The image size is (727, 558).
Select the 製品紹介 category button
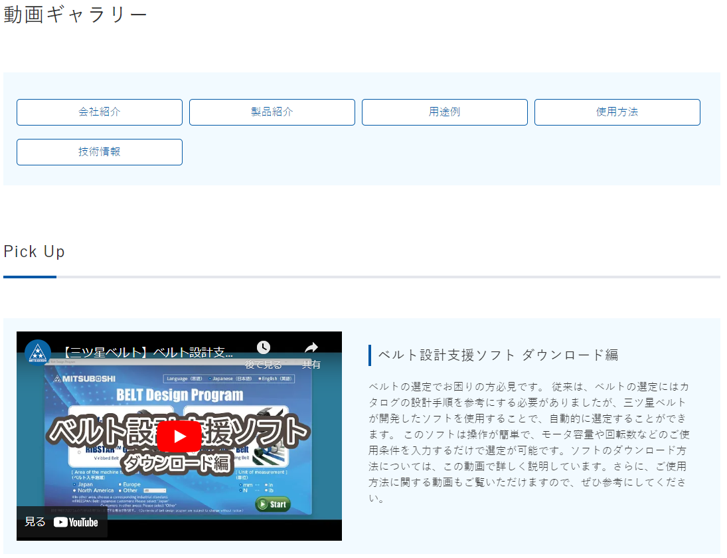[272, 112]
